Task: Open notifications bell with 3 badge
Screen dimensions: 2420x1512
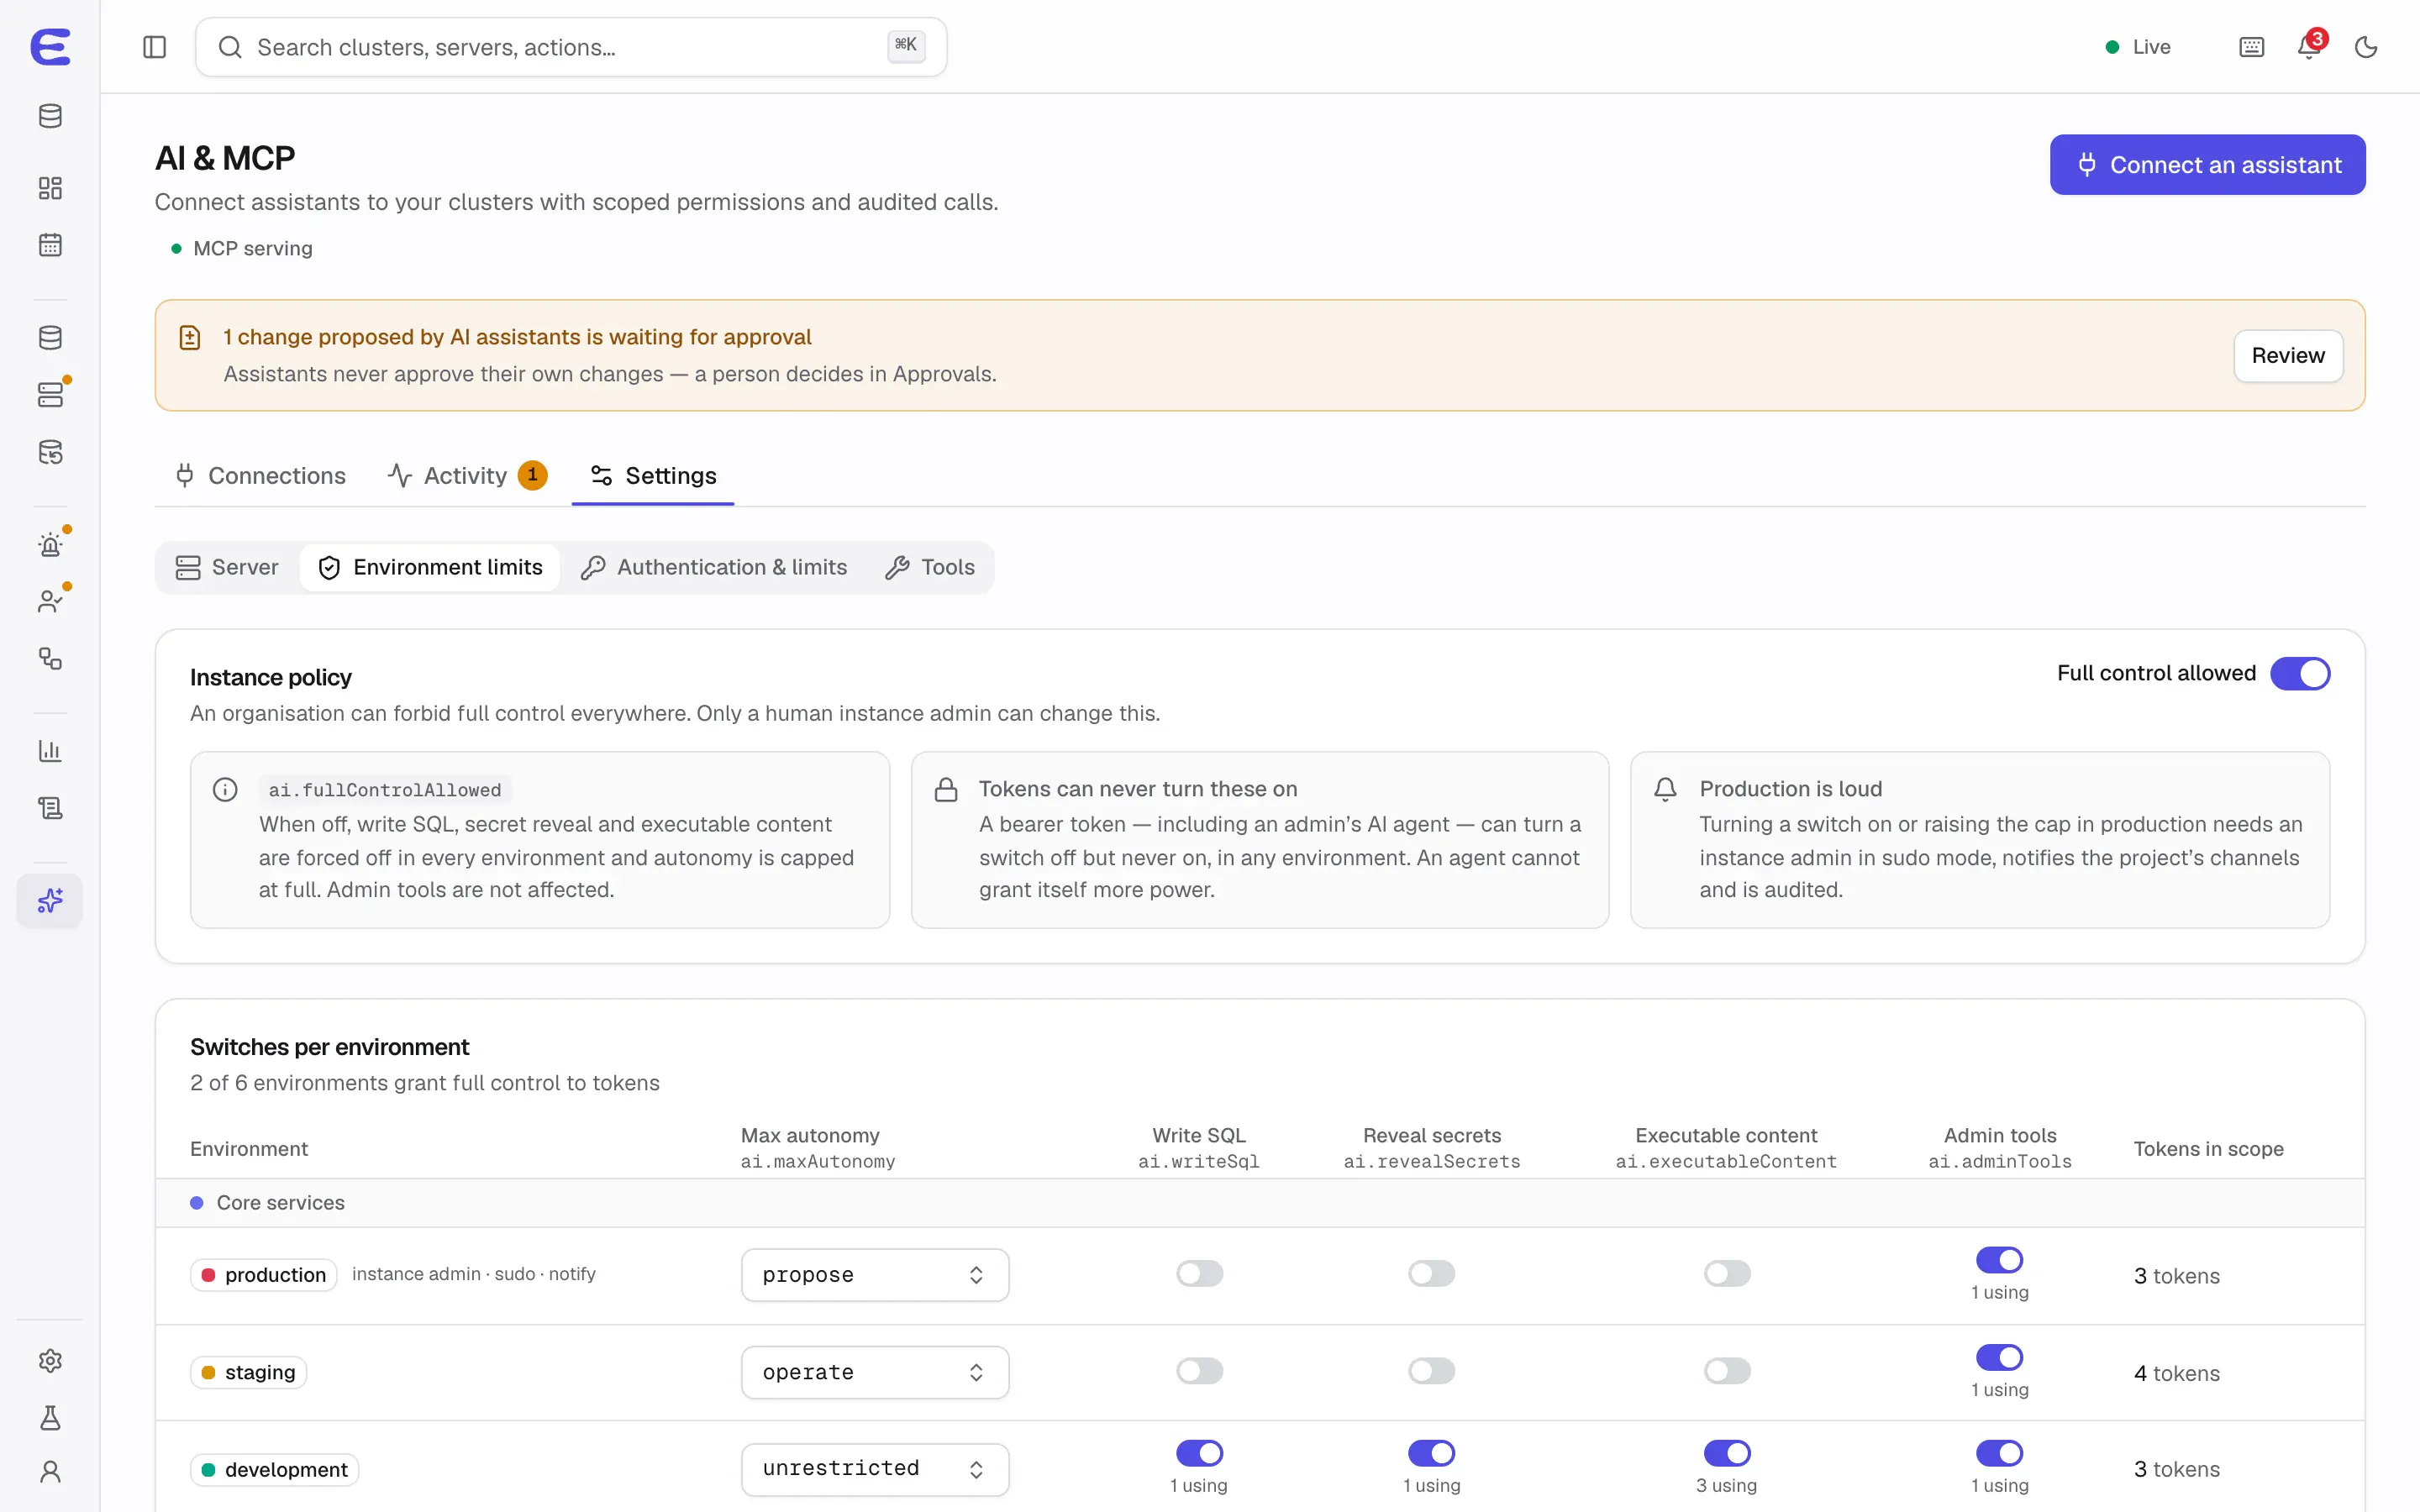Action: [x=2309, y=46]
